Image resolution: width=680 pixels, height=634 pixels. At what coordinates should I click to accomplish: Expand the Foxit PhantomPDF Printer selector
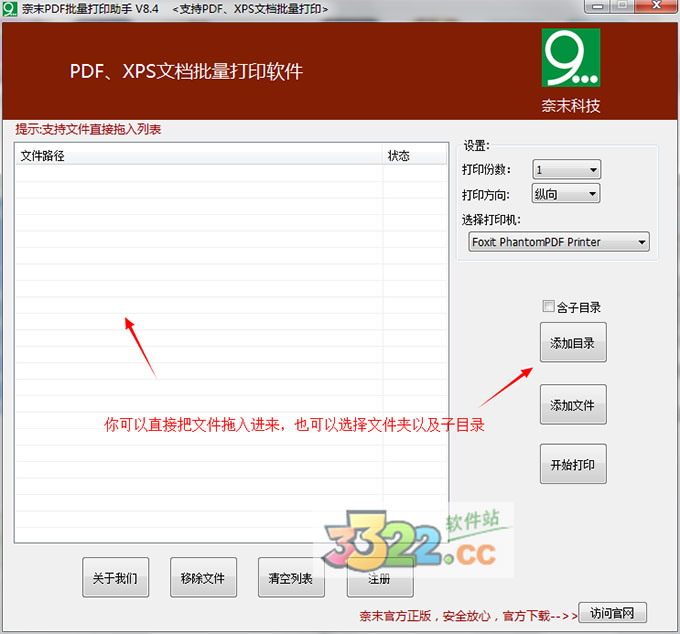pyautogui.click(x=559, y=242)
